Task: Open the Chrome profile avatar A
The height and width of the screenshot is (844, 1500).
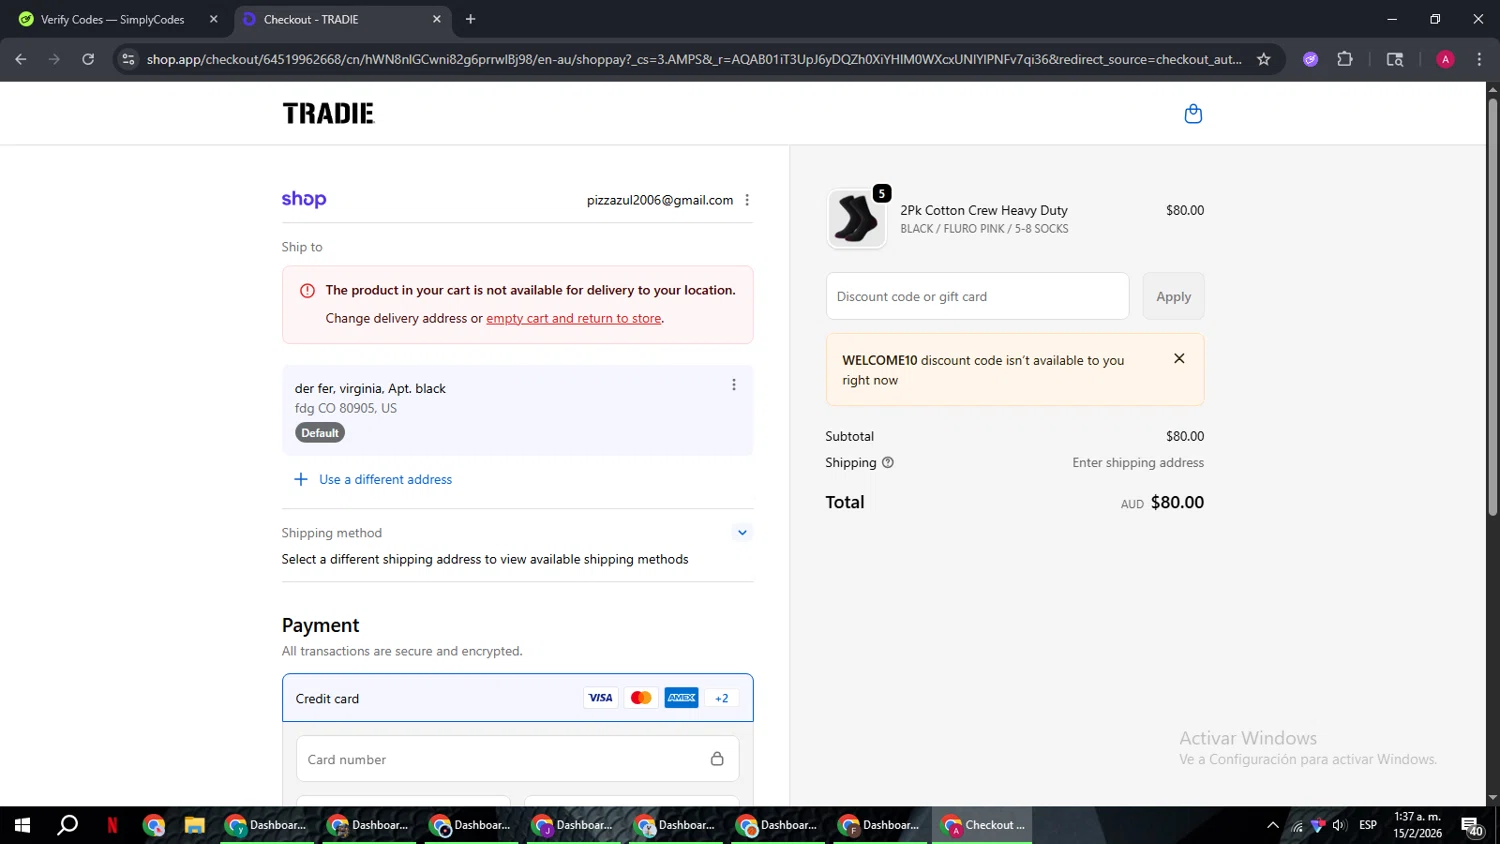Action: pos(1445,59)
